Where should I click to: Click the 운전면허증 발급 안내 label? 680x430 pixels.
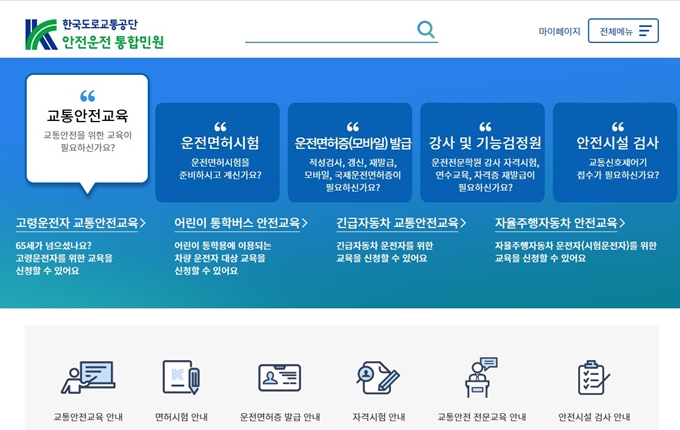[x=280, y=417]
